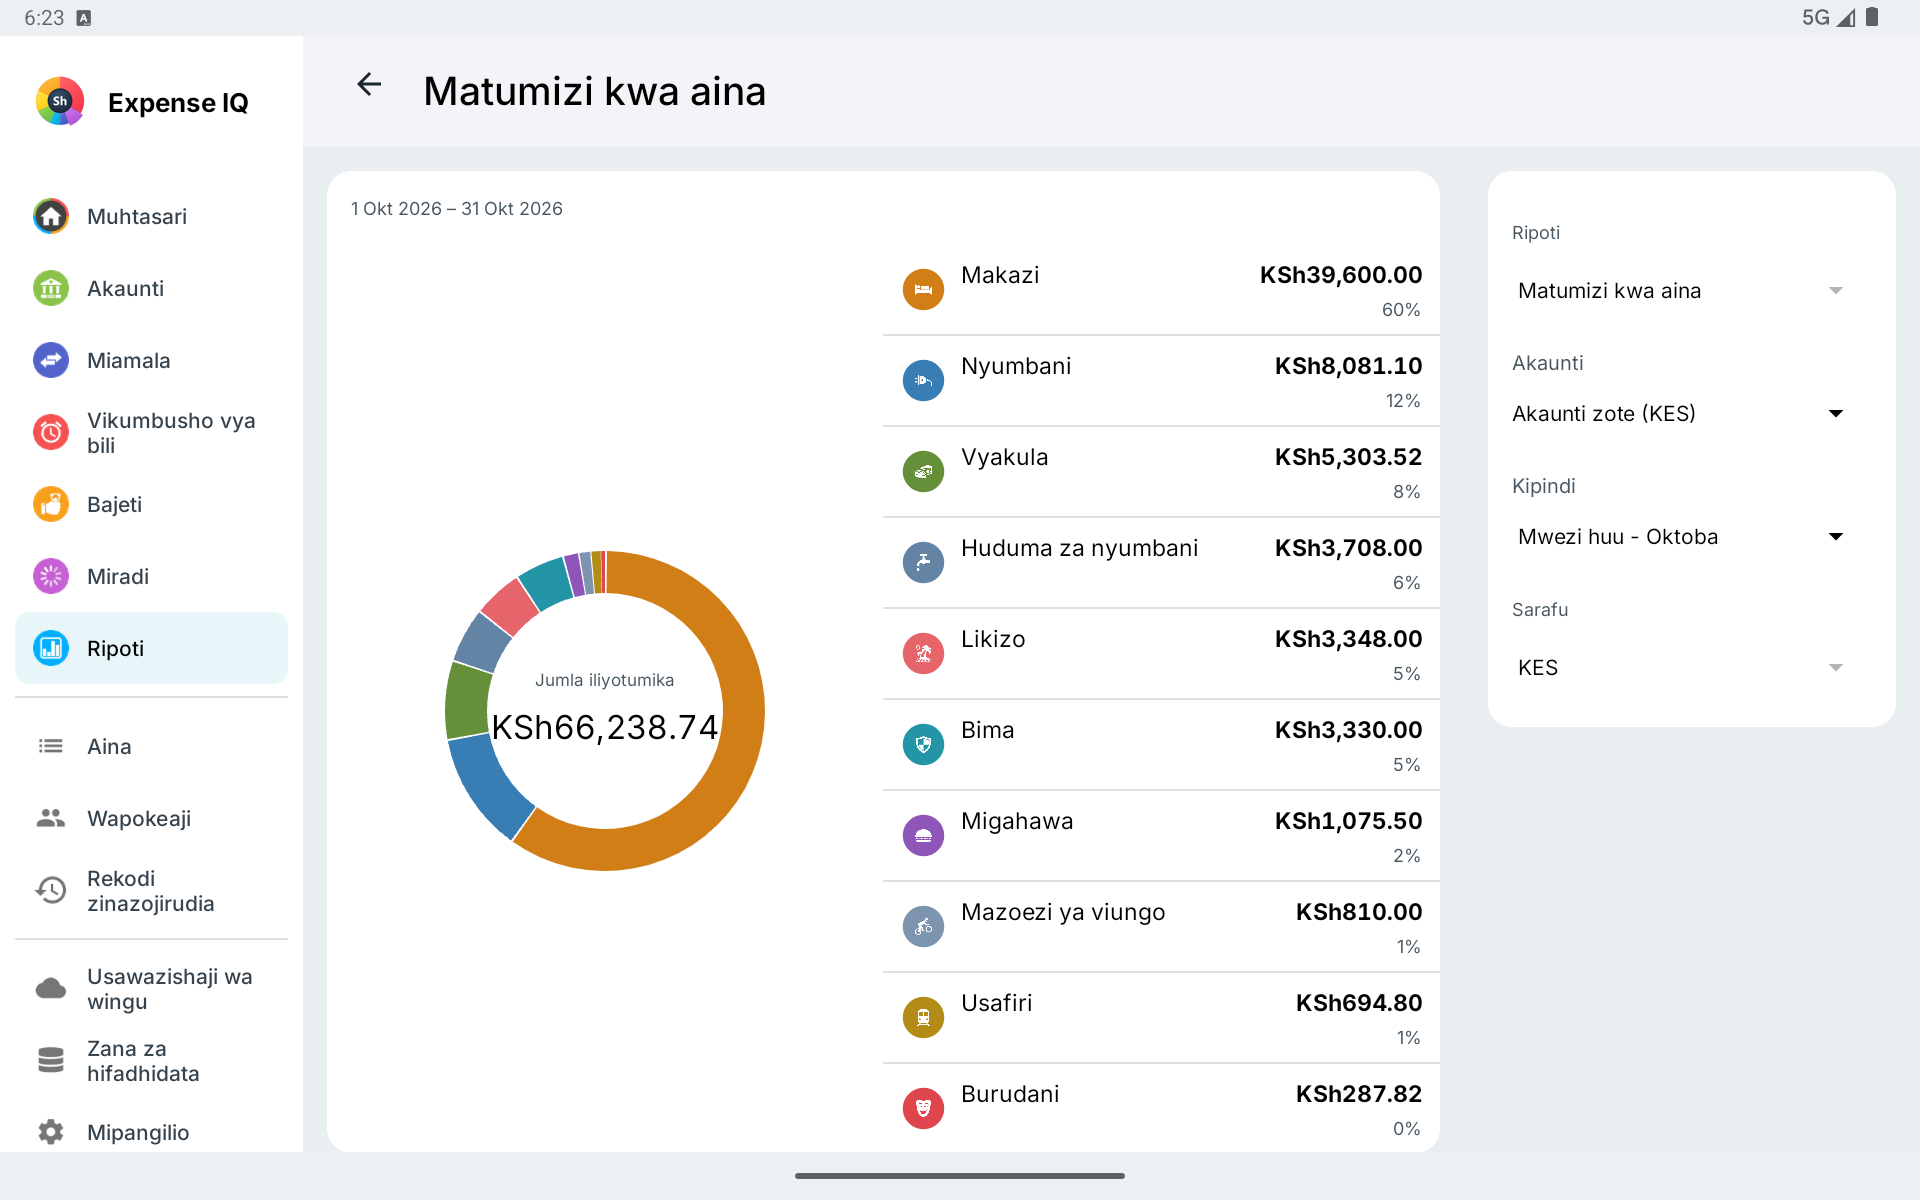The height and width of the screenshot is (1200, 1920).
Task: Click the Huduma za nyumbani faucet icon
Action: (x=923, y=563)
